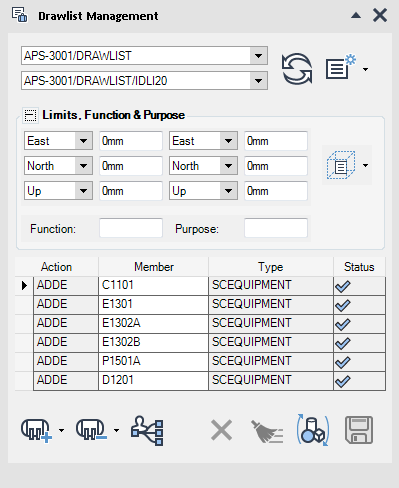The width and height of the screenshot is (399, 488).
Task: Click the status checkmark for E1301
Action: tap(343, 305)
